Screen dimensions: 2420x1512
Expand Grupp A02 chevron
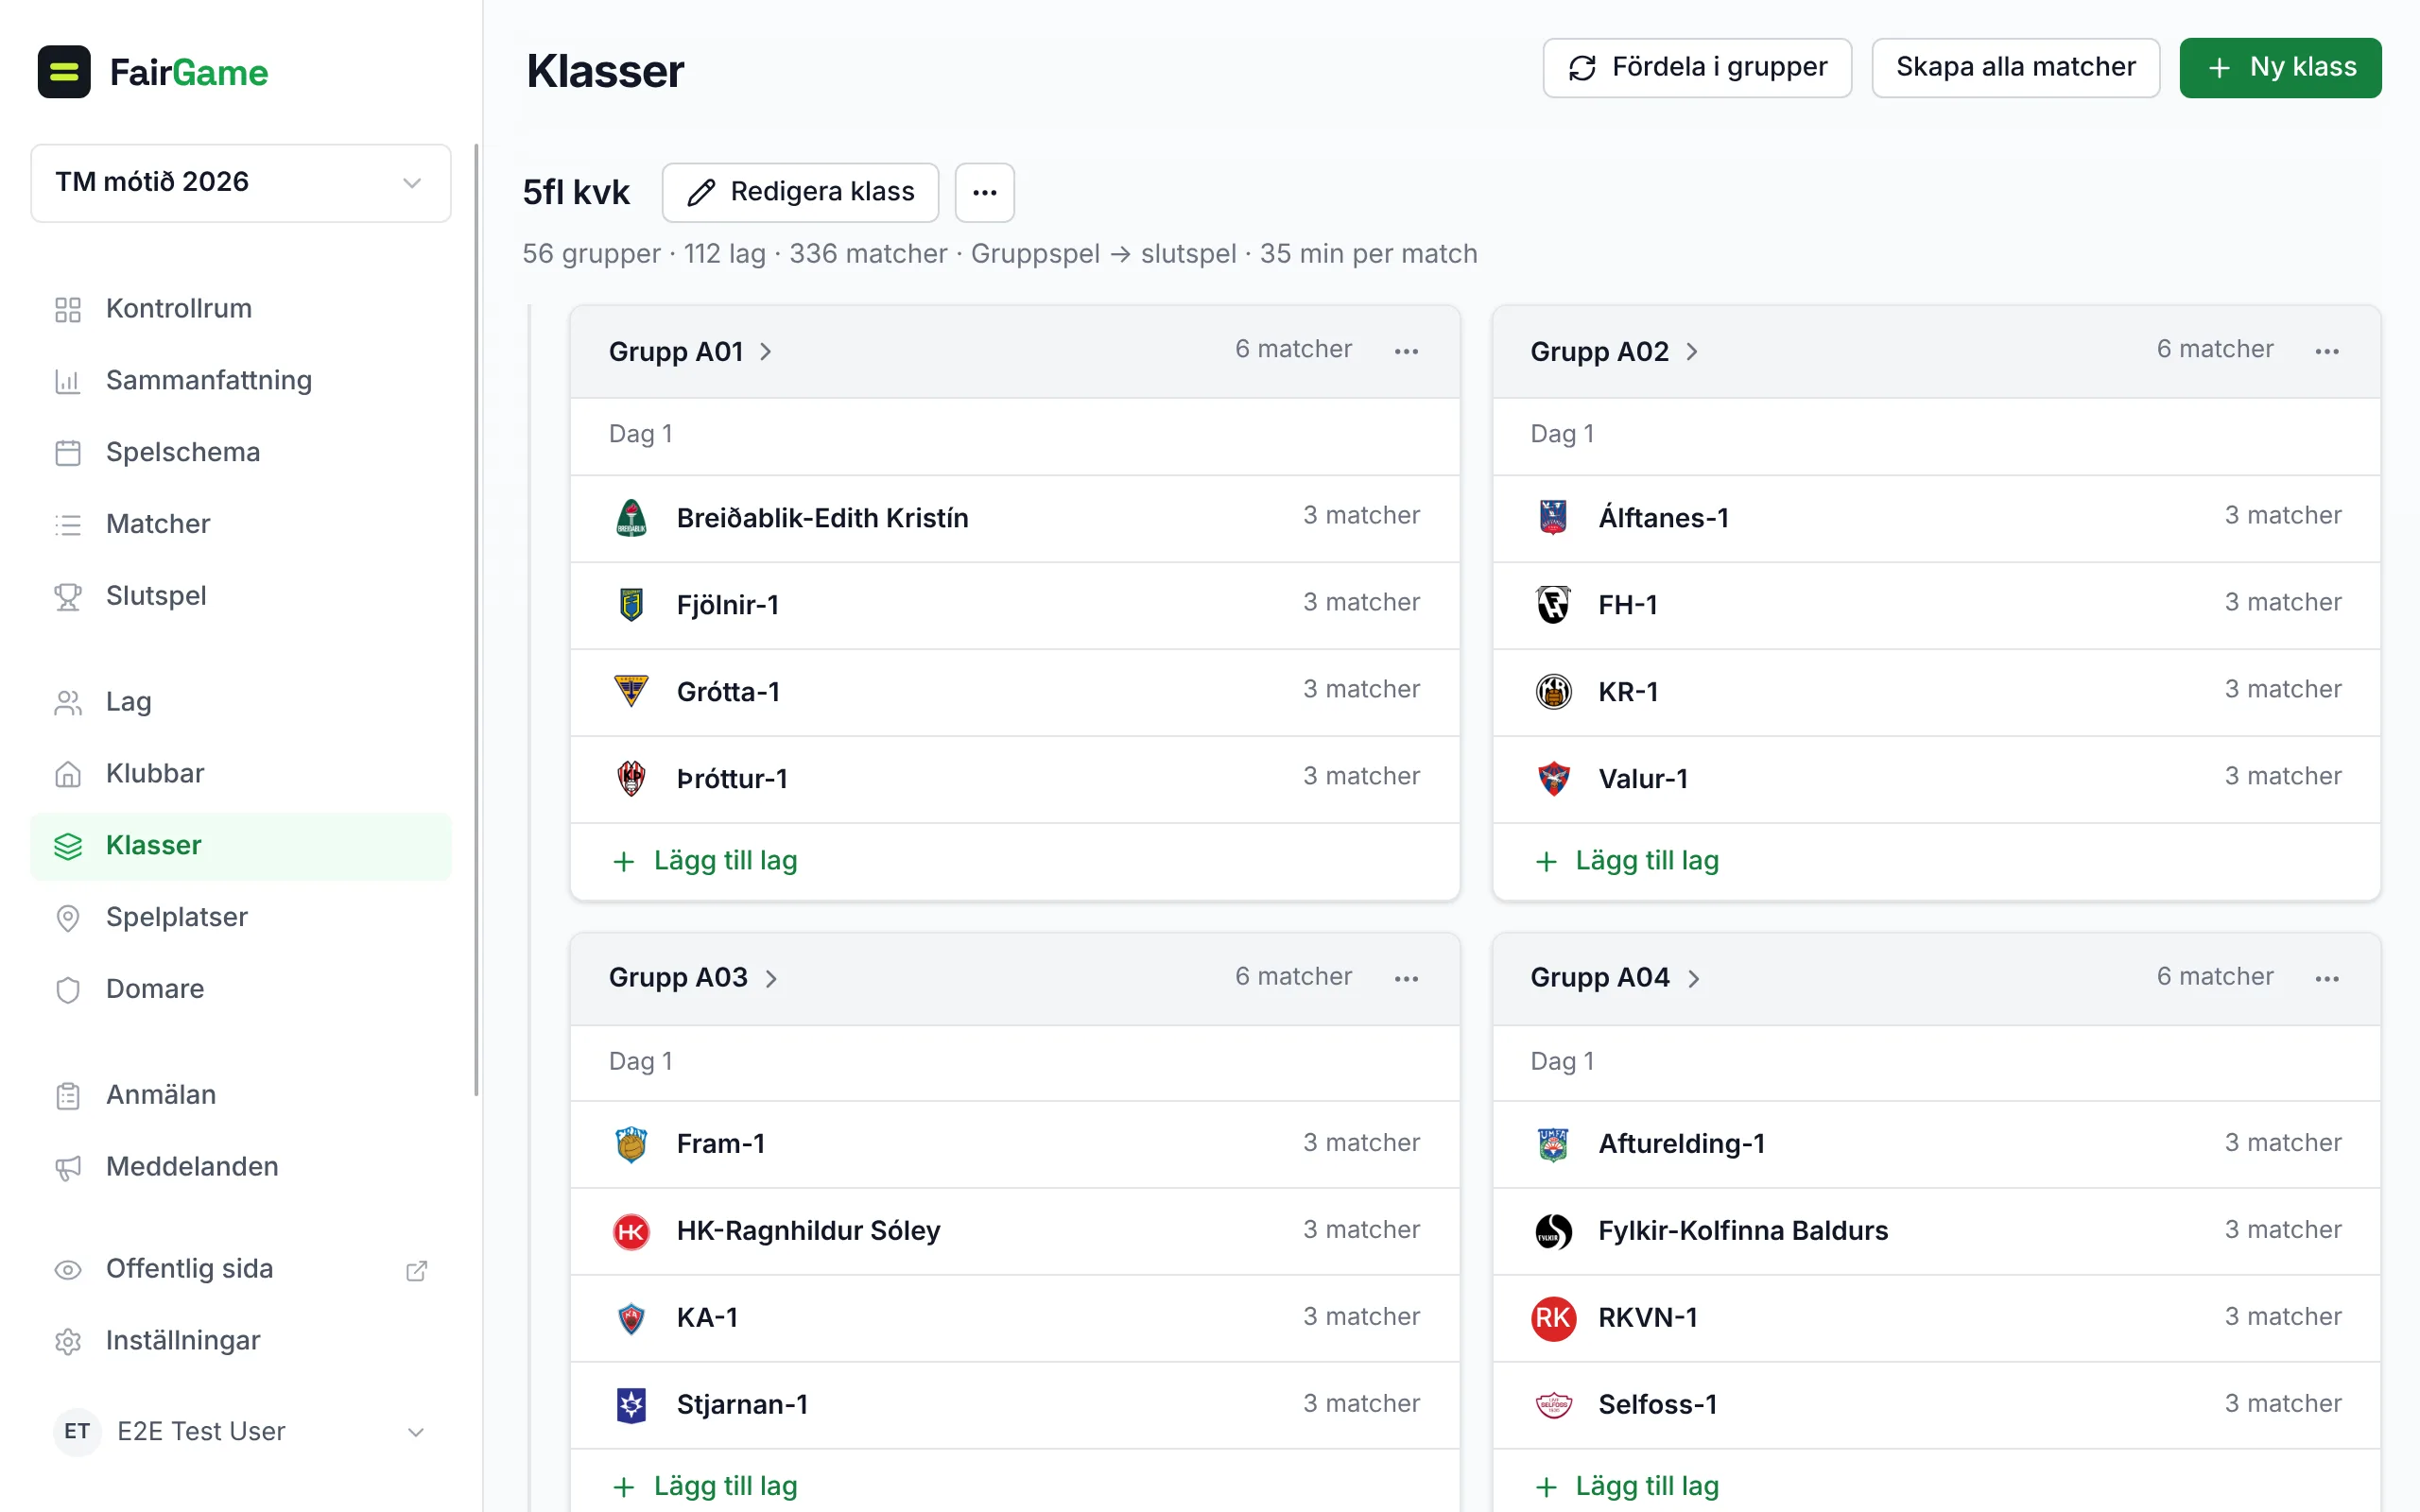click(1691, 352)
